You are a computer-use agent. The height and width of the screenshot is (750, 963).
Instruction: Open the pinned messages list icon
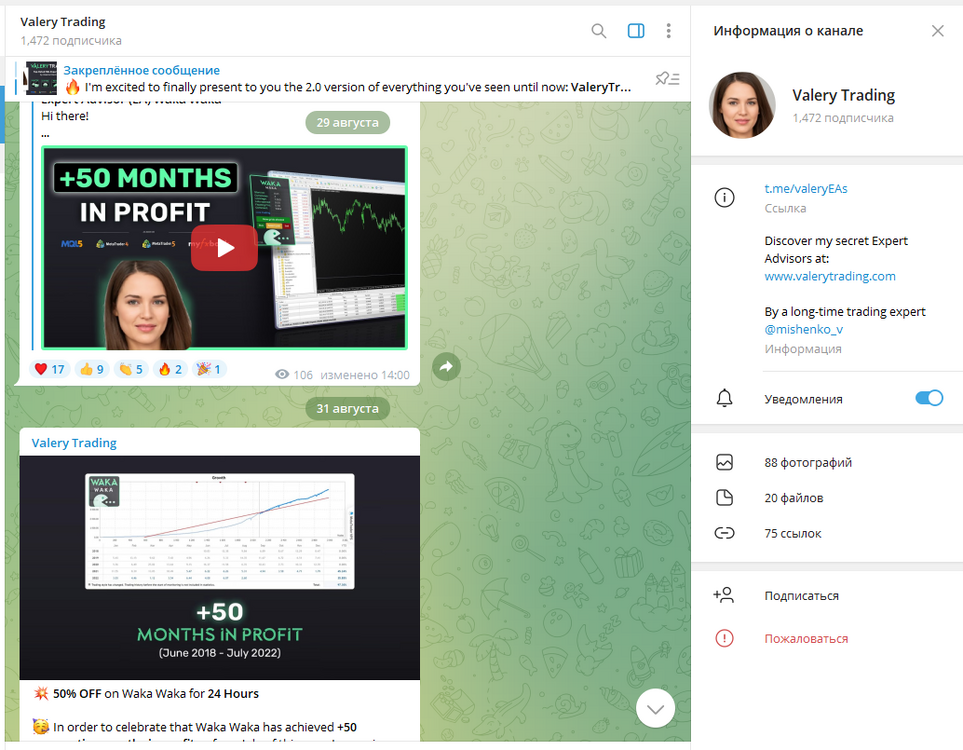pos(667,79)
